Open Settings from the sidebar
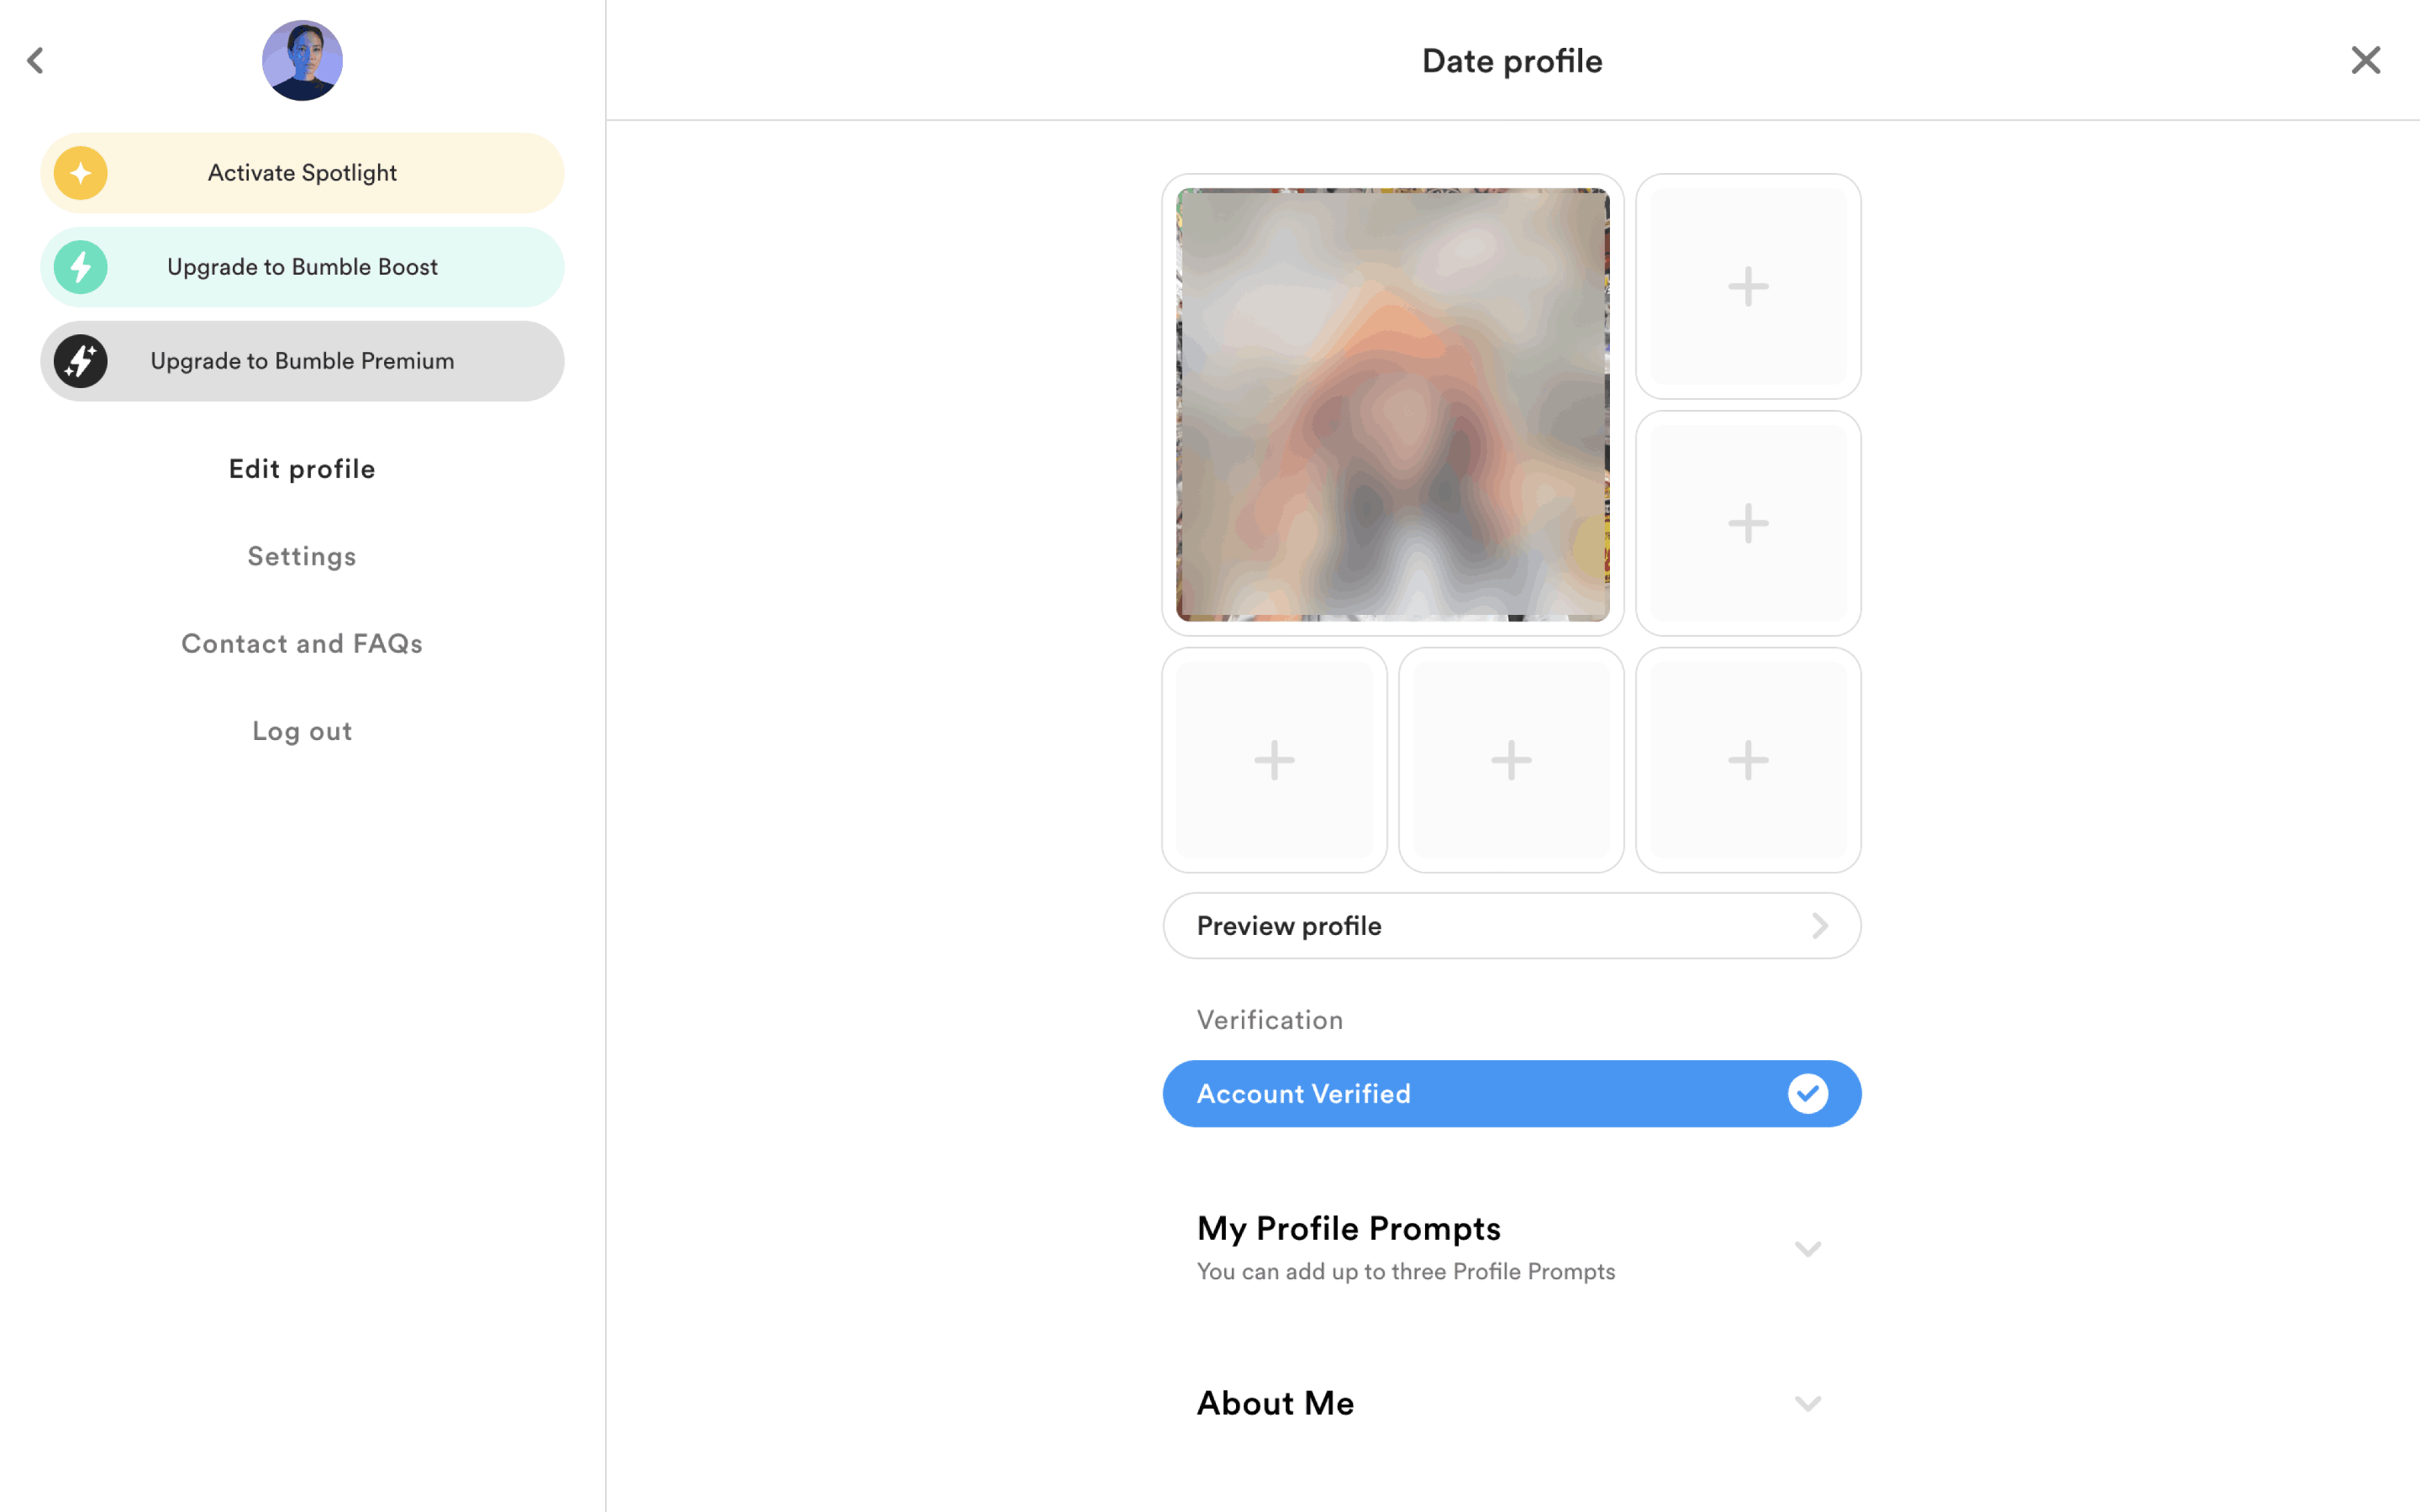The height and width of the screenshot is (1512, 2420). tap(302, 556)
